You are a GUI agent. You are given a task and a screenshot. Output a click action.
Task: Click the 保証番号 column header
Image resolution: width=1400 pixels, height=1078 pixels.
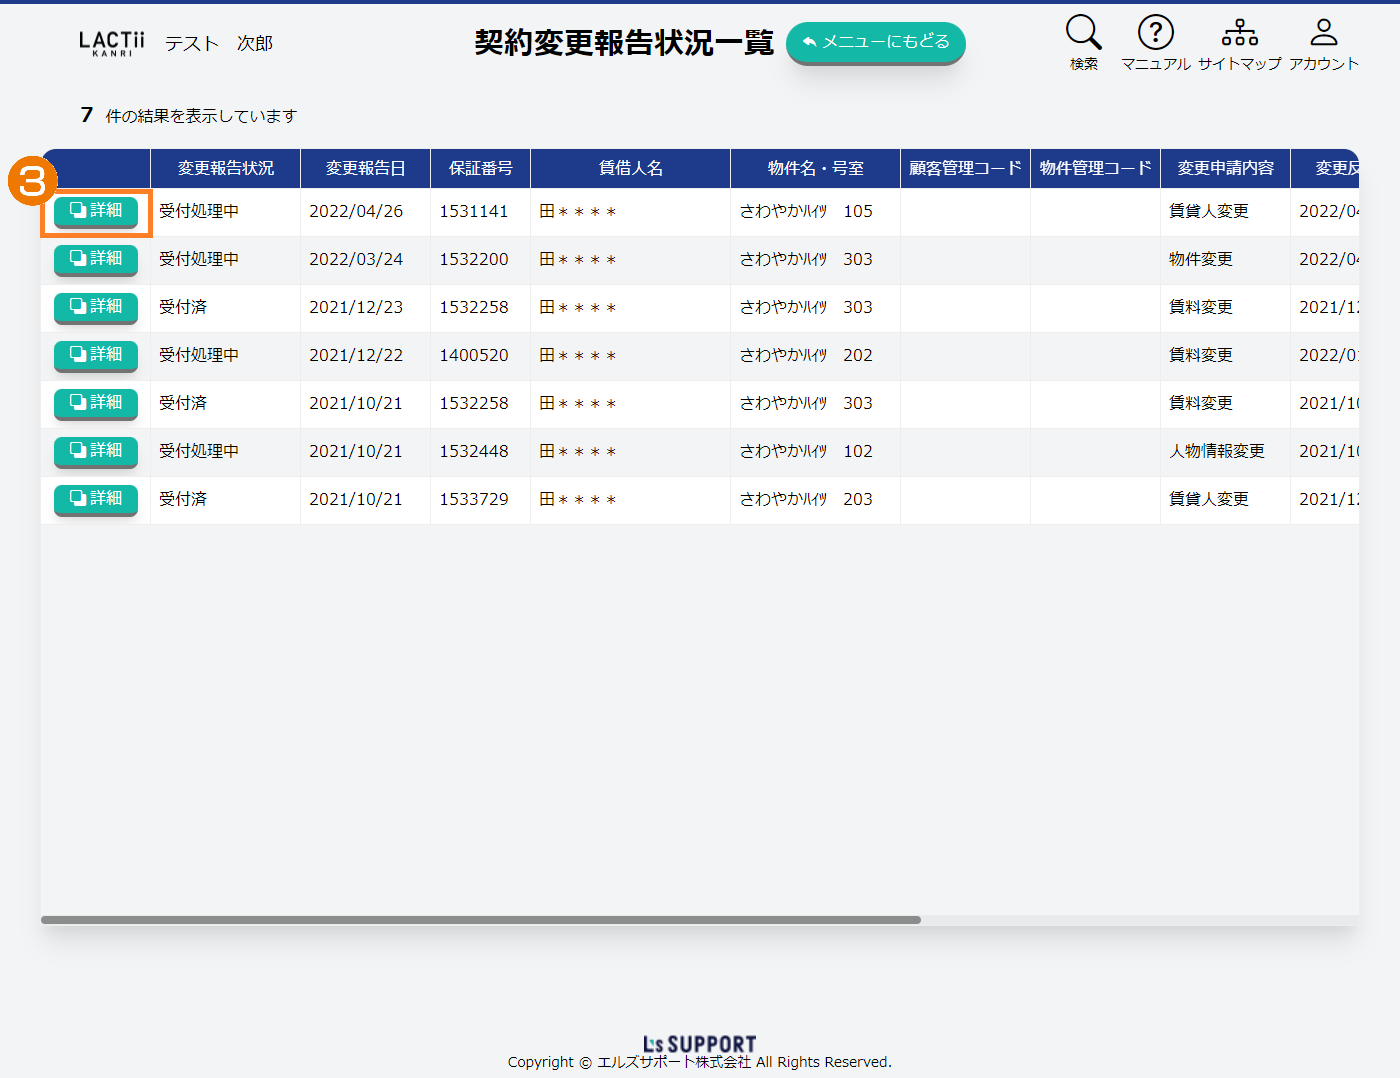click(480, 168)
